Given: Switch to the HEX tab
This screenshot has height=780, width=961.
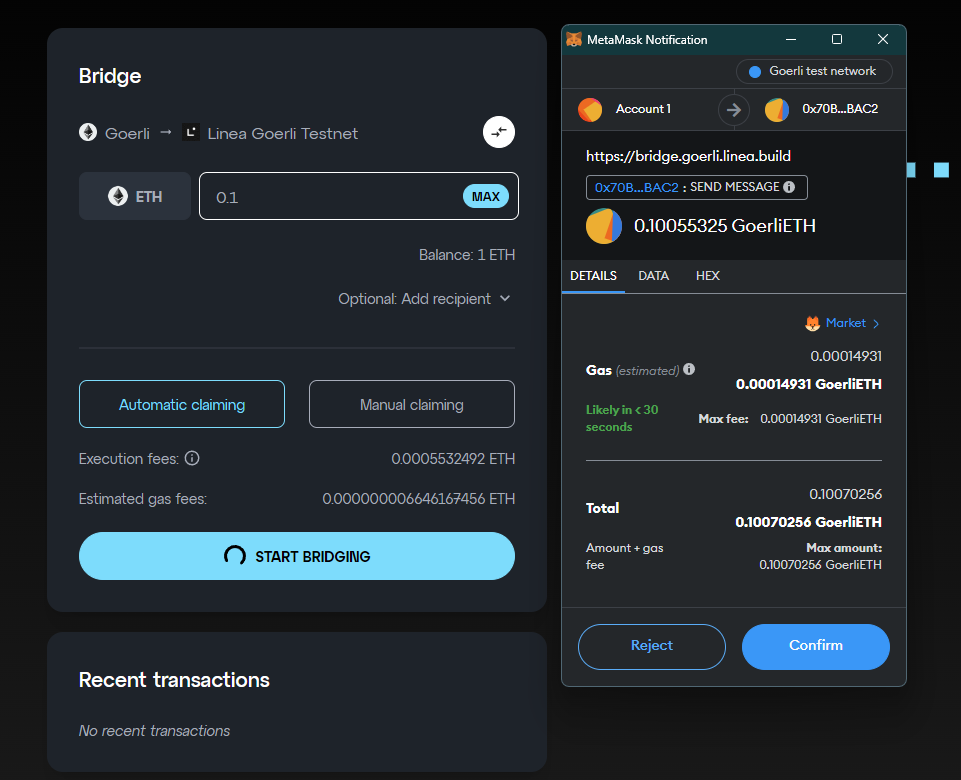Looking at the screenshot, I should pyautogui.click(x=707, y=276).
